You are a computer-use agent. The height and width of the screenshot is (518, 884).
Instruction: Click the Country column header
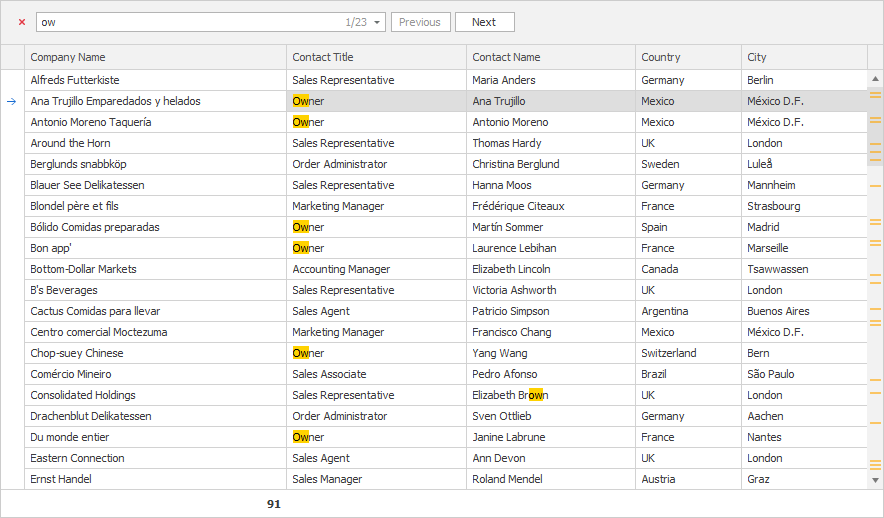click(x=688, y=57)
